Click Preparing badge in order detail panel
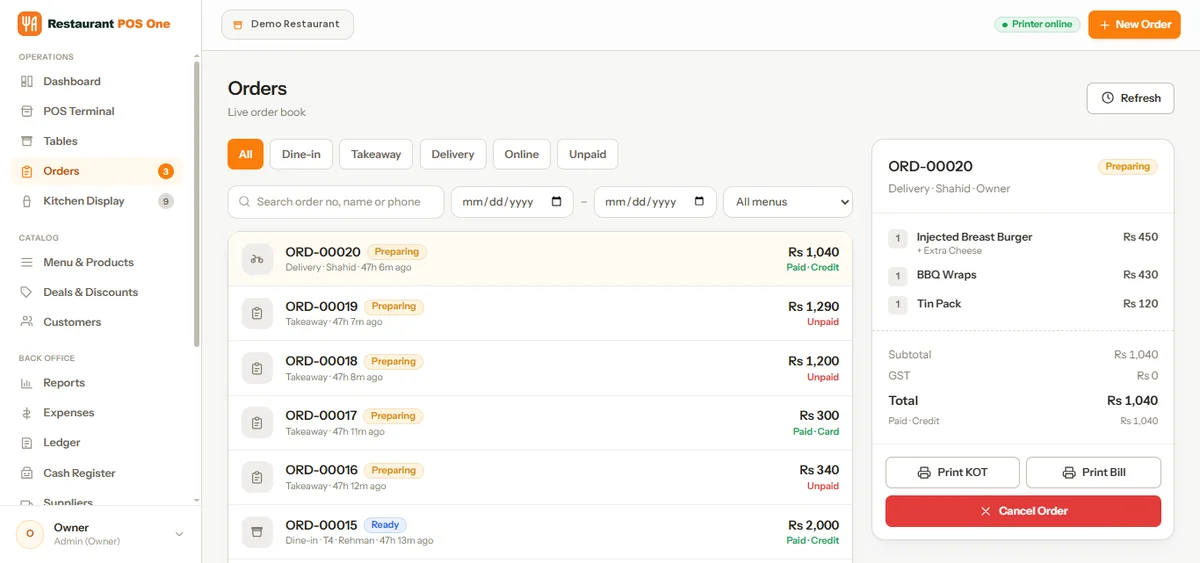Image resolution: width=1200 pixels, height=563 pixels. (1127, 167)
